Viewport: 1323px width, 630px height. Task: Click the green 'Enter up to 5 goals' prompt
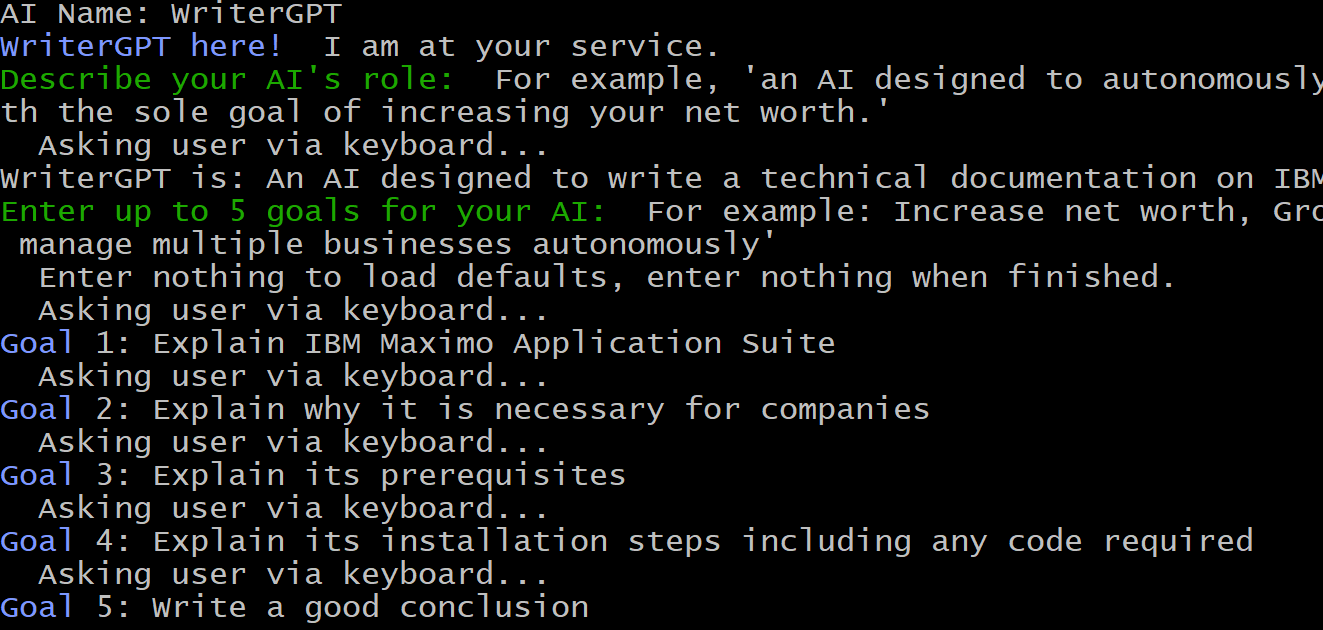pos(303,212)
